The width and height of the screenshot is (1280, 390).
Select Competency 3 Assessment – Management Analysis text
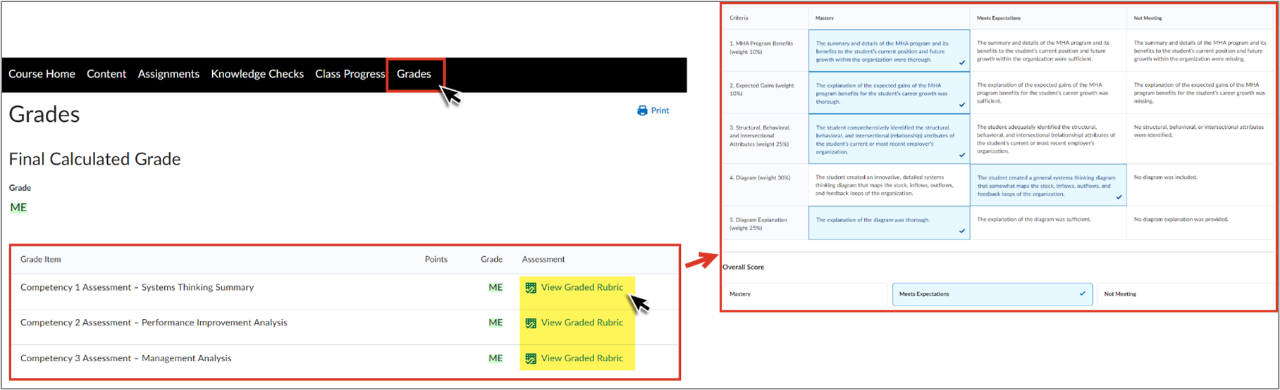click(126, 358)
